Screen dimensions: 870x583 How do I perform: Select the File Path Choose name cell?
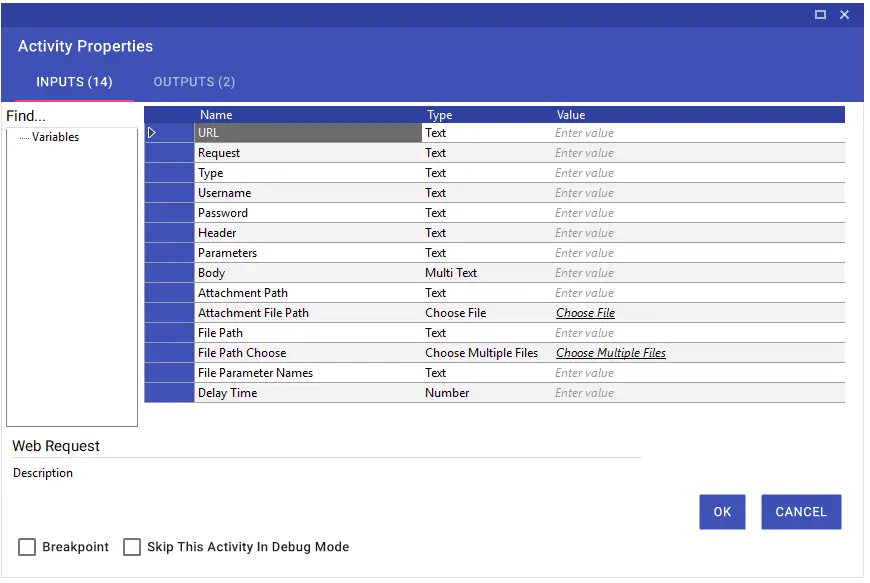pos(308,353)
